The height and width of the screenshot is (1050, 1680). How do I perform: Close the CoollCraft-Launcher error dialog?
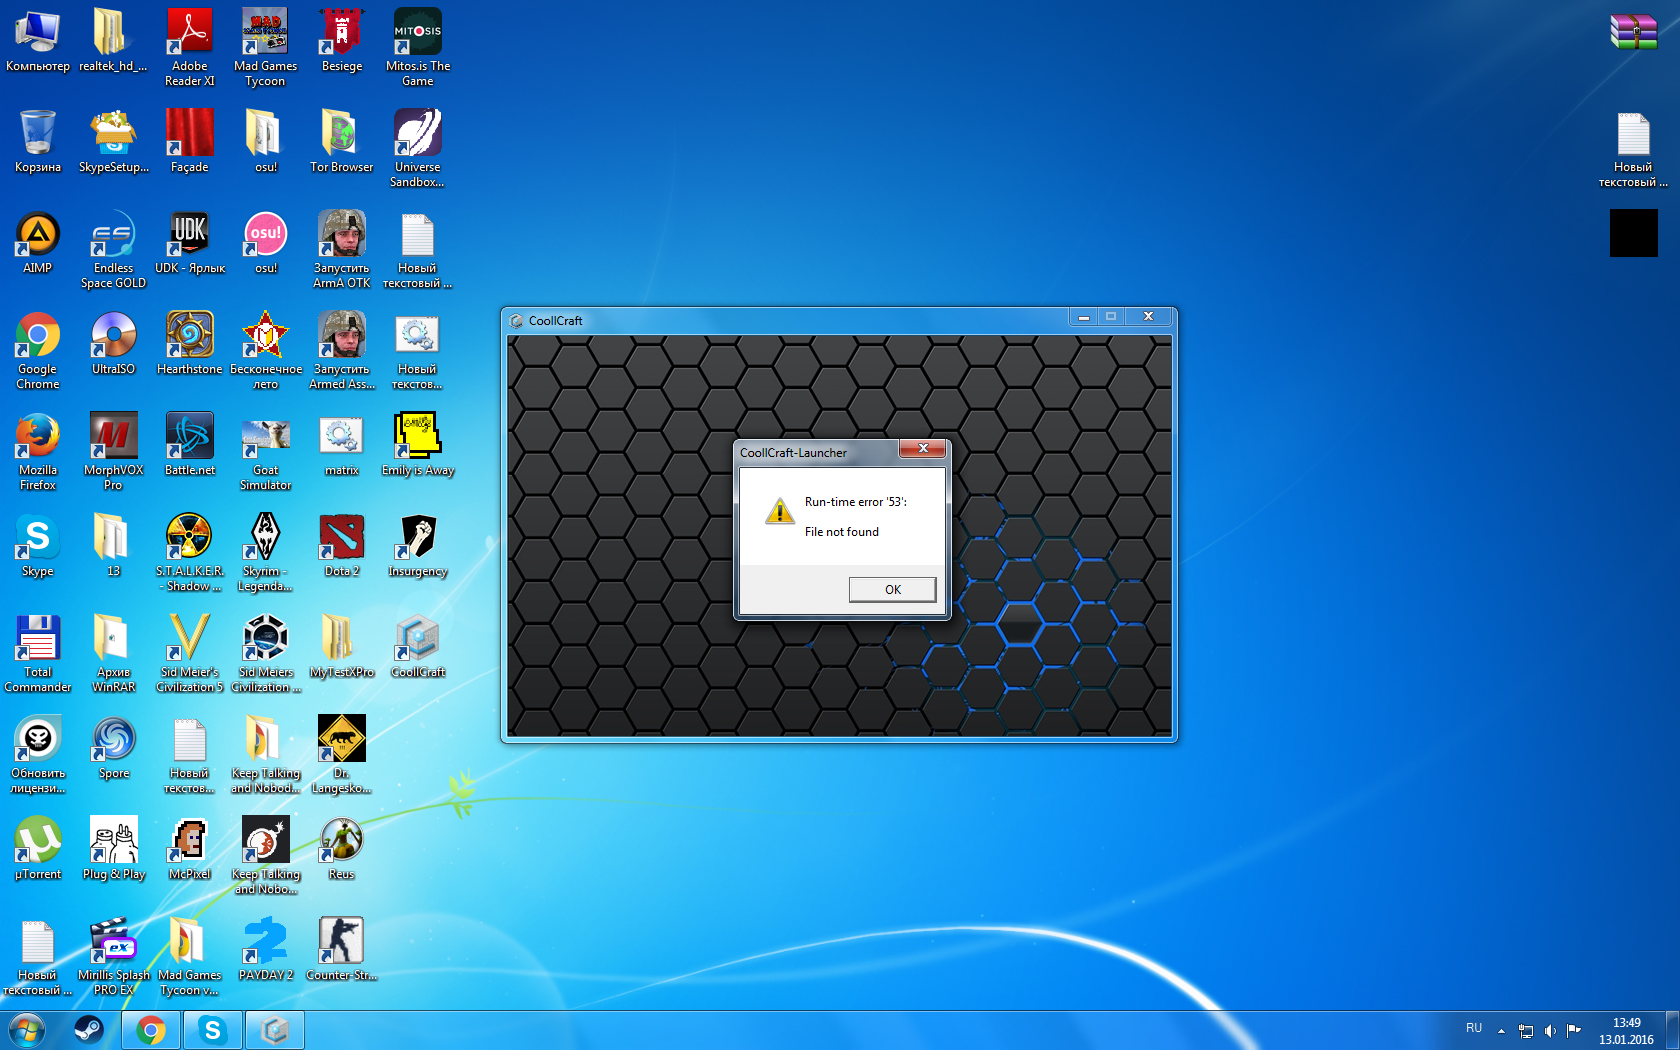(922, 449)
